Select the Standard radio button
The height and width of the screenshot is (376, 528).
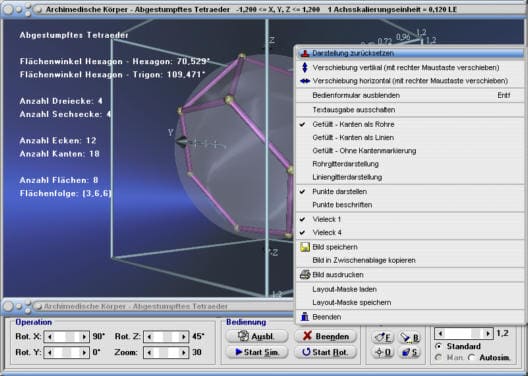click(x=438, y=346)
